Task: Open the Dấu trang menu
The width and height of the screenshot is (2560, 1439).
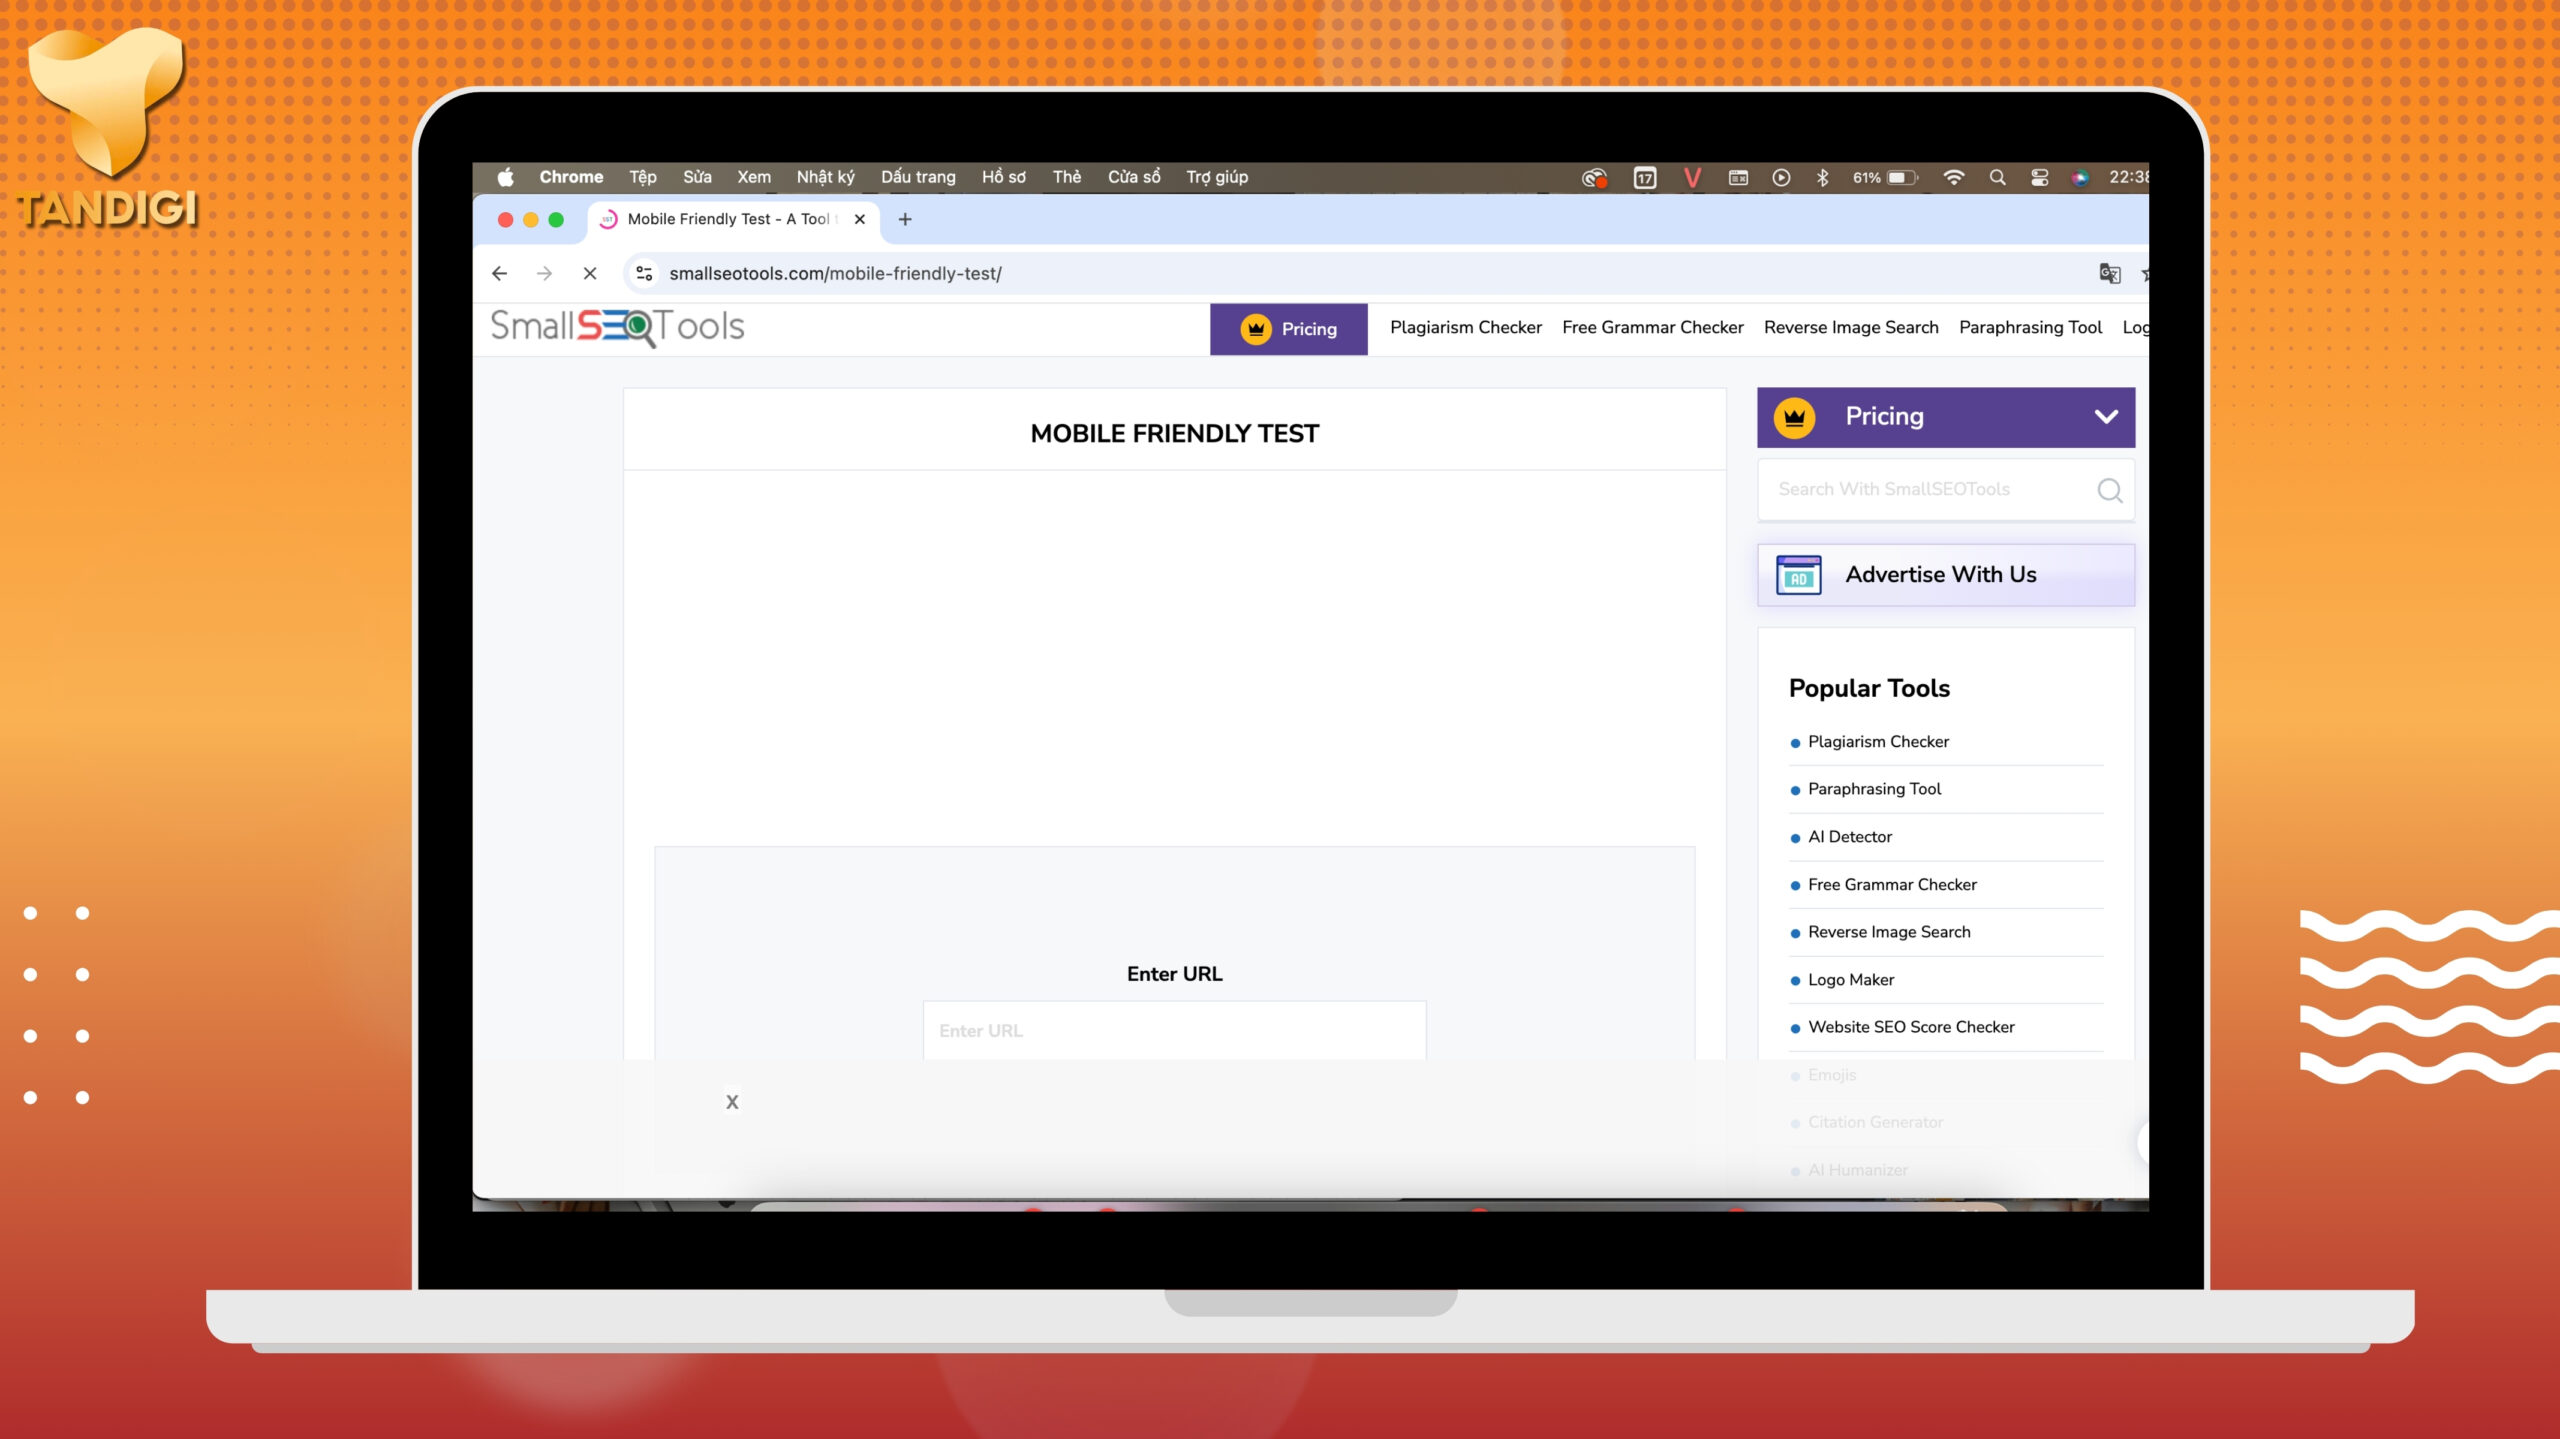Action: 918,177
